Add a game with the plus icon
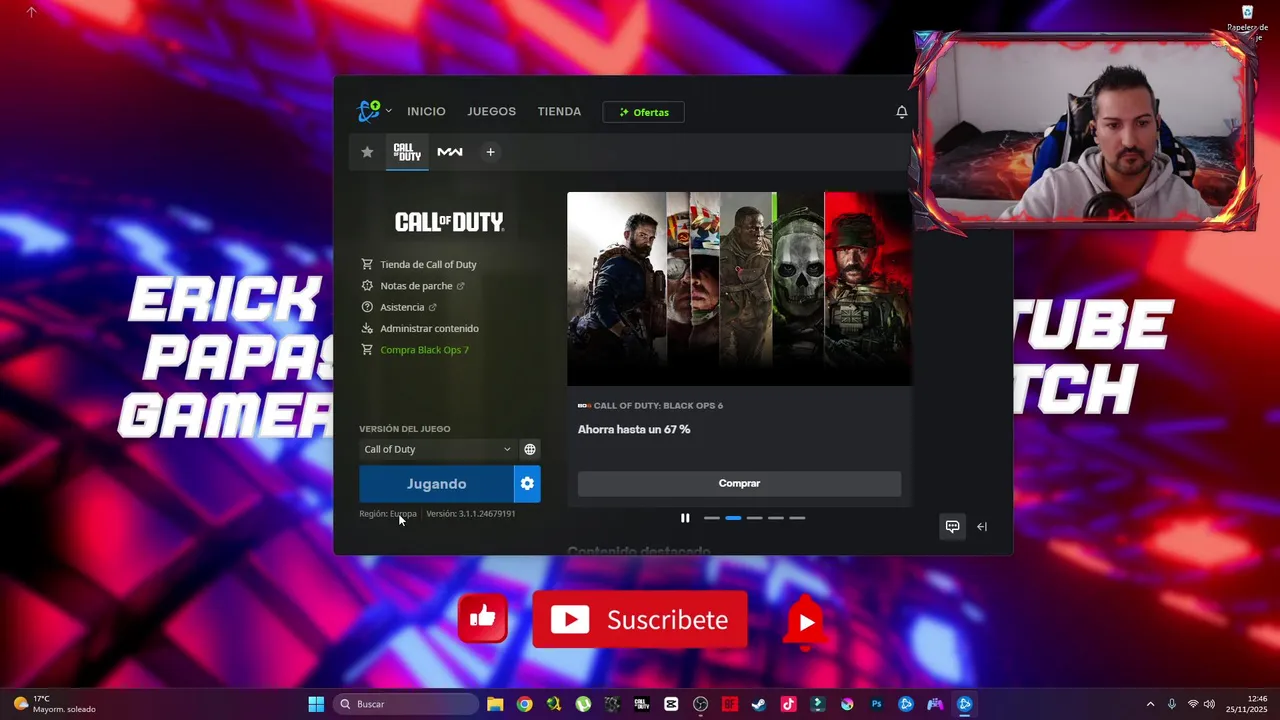 (x=490, y=152)
